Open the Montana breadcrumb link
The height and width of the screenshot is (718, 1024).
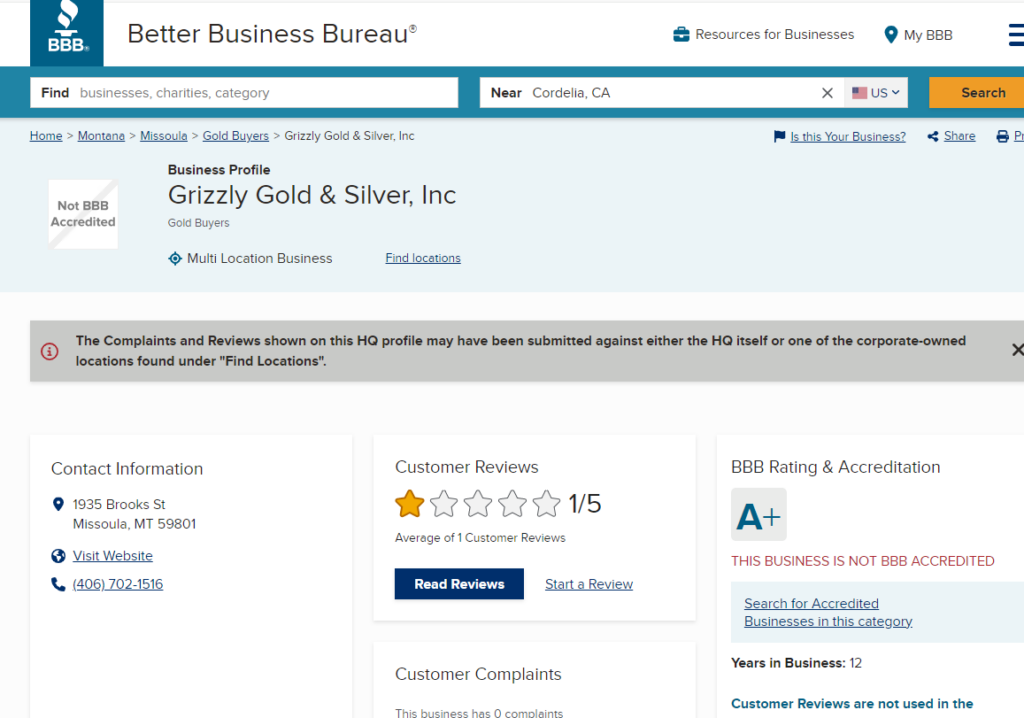click(x=101, y=136)
